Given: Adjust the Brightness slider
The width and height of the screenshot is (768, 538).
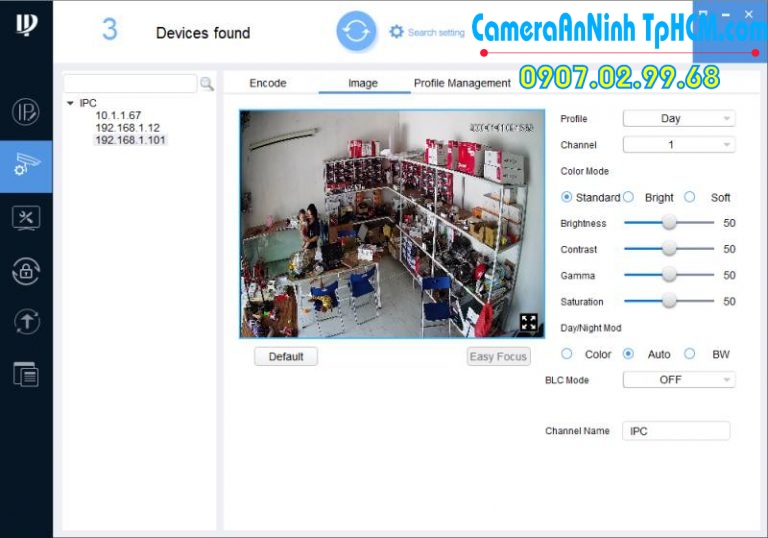Looking at the screenshot, I should pyautogui.click(x=669, y=223).
